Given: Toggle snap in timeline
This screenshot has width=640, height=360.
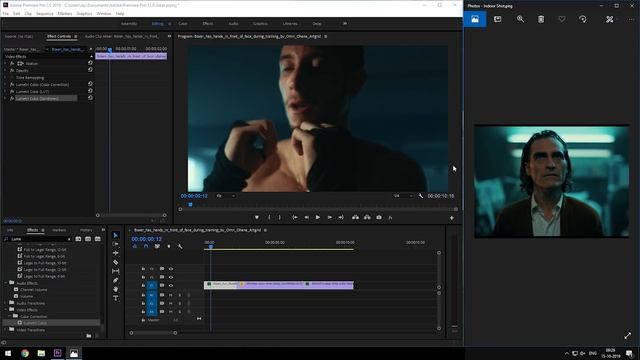Looking at the screenshot, I should [146, 247].
